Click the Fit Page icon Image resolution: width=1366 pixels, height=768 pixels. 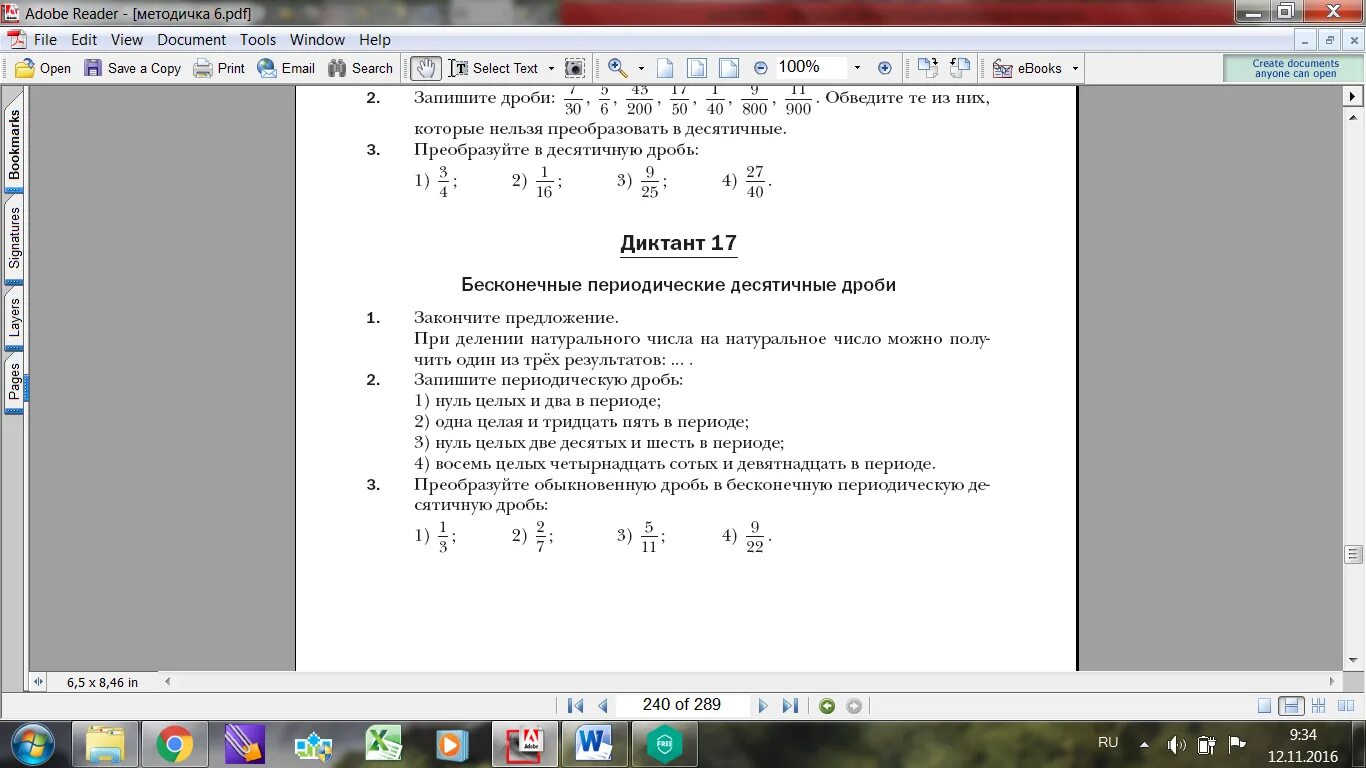pos(697,68)
